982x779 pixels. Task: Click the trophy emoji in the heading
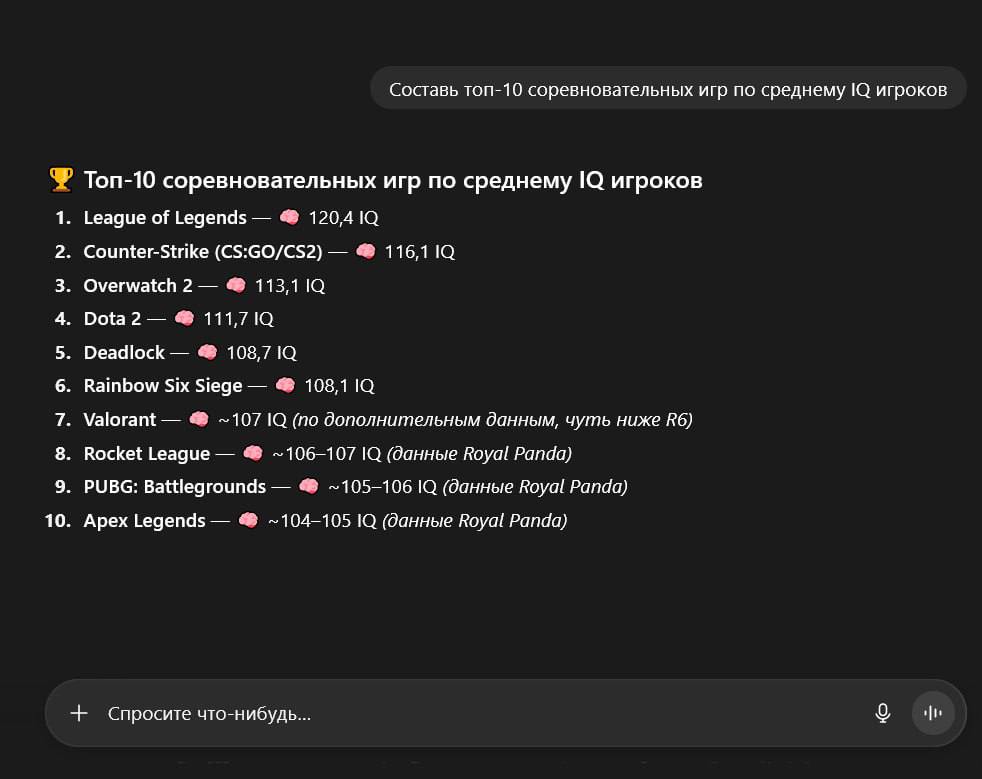(x=61, y=180)
